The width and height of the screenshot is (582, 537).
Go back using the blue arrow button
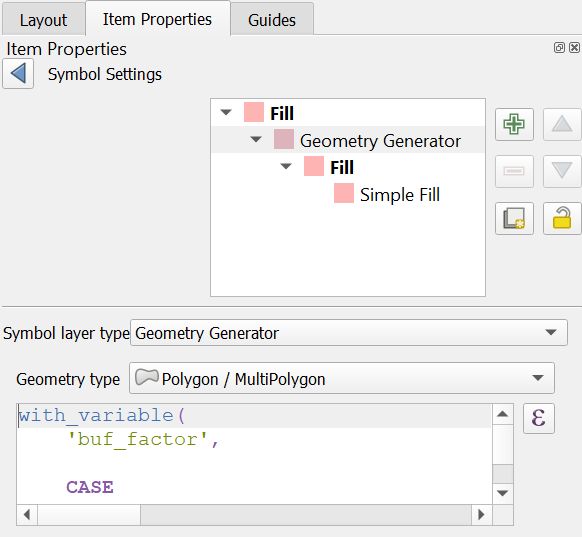point(18,73)
